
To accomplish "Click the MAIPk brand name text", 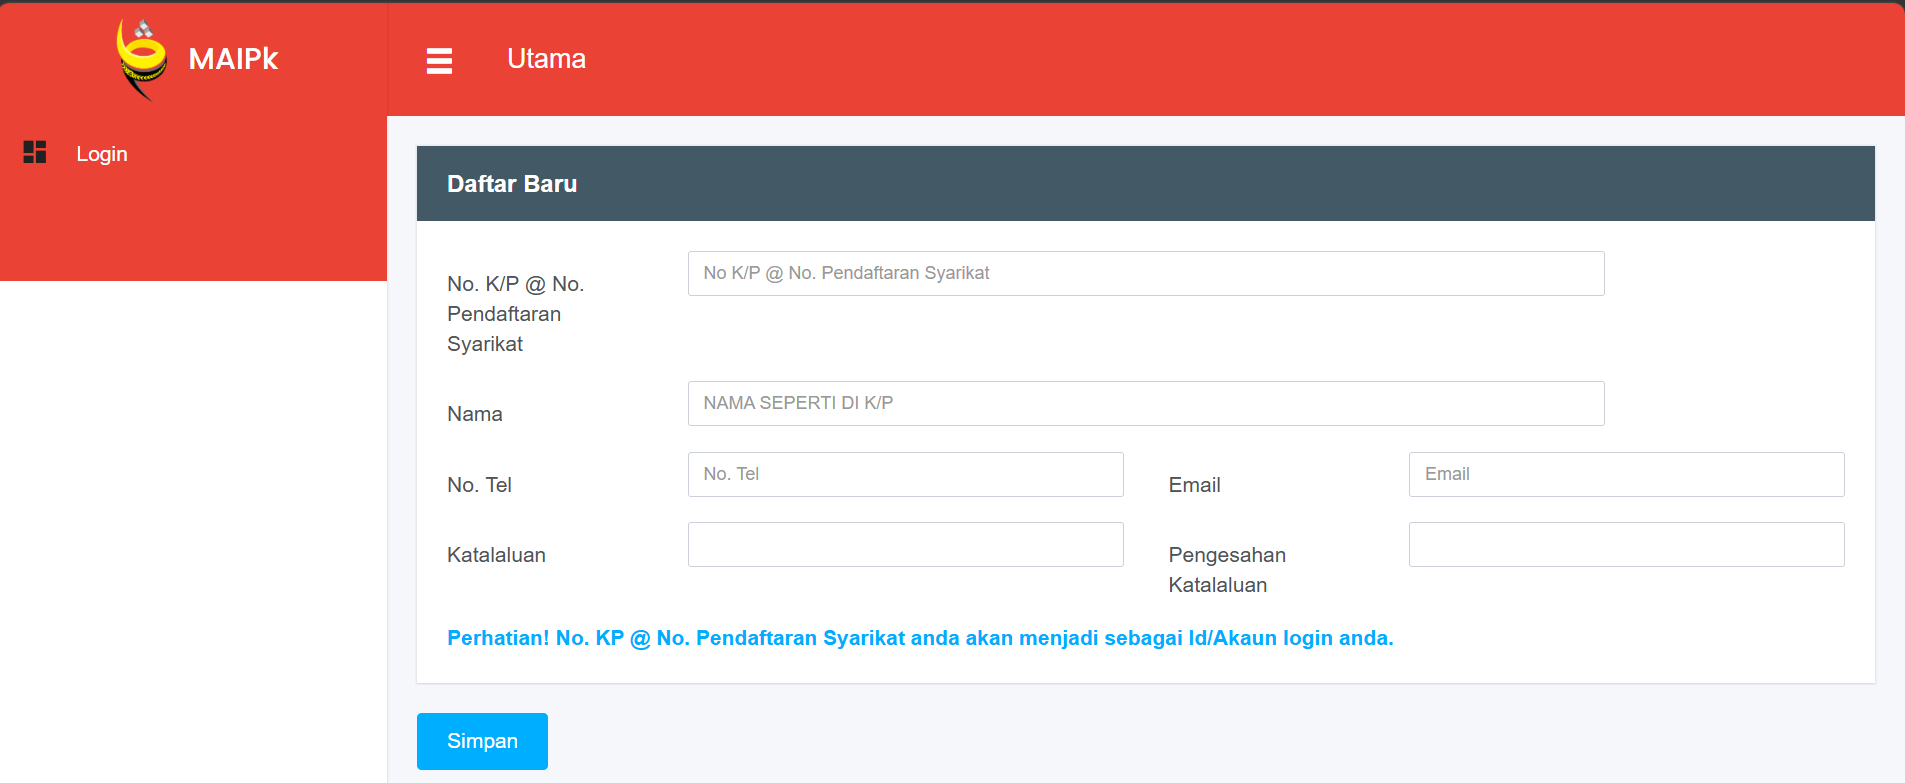I will [233, 59].
